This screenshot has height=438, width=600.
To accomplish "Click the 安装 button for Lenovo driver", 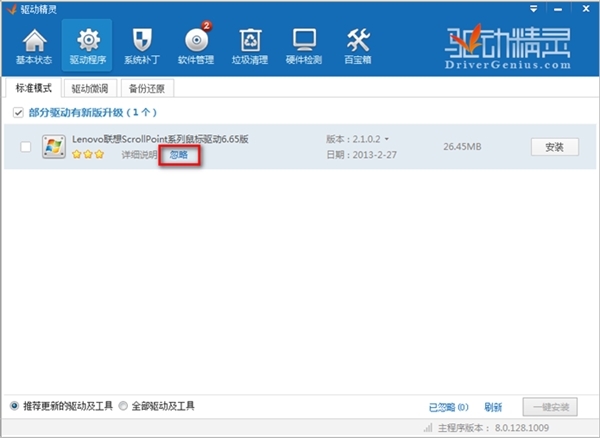I will [x=553, y=147].
